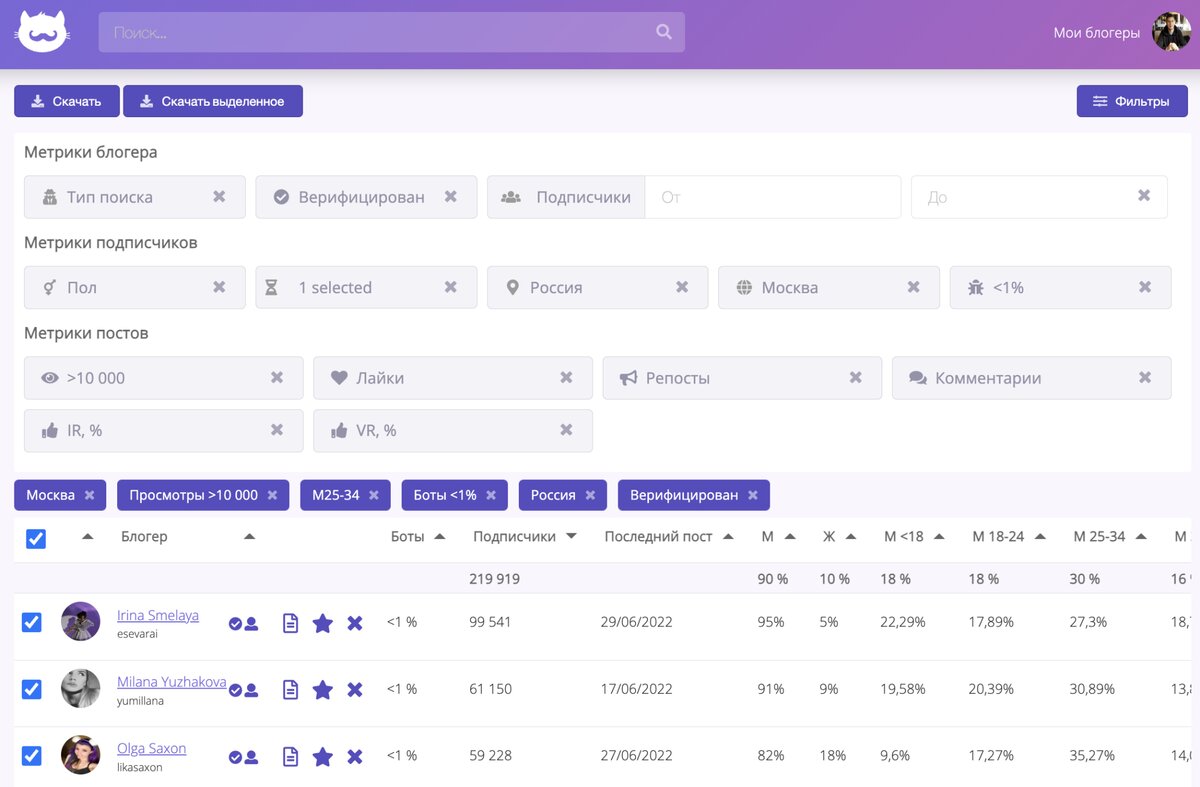Open Milana Yuzhakova profile link
The image size is (1200, 787).
coord(172,682)
